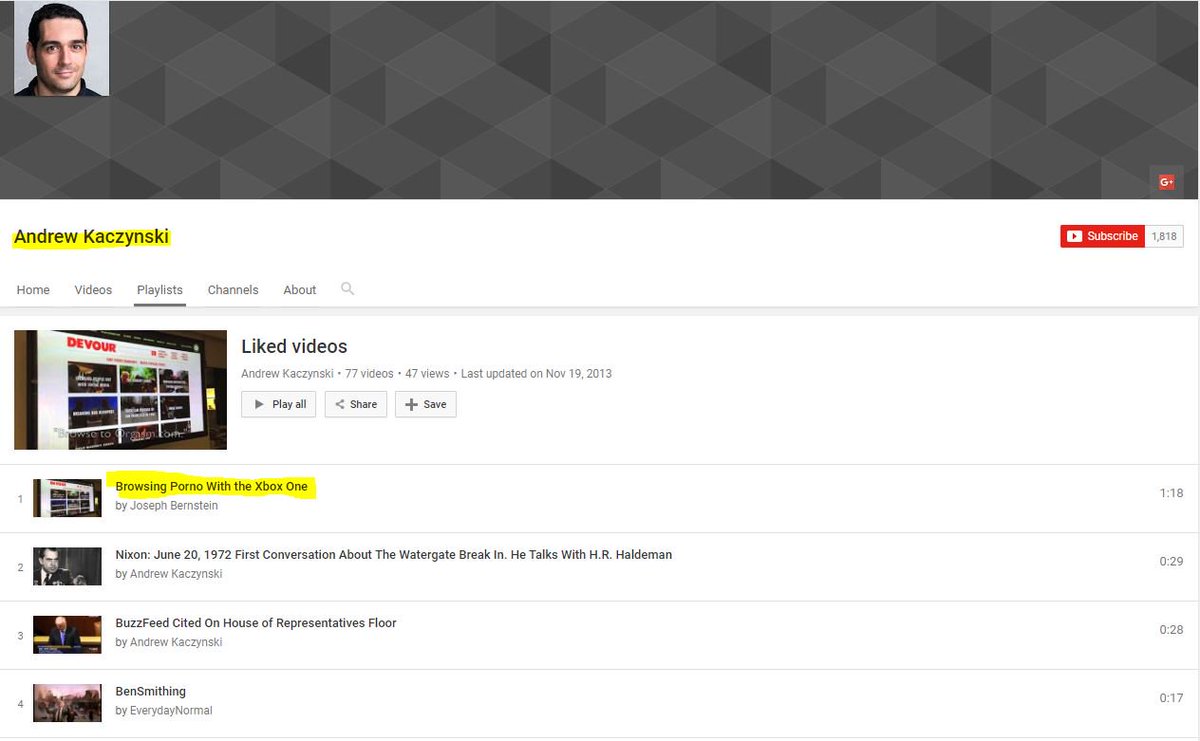Click the Joseph Bernstein uploader link
Screen dimensions: 1200x741
coord(174,506)
